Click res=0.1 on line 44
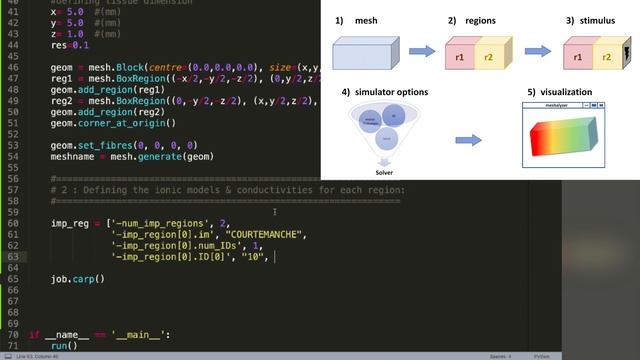Image resolution: width=640 pixels, height=360 pixels. point(70,45)
